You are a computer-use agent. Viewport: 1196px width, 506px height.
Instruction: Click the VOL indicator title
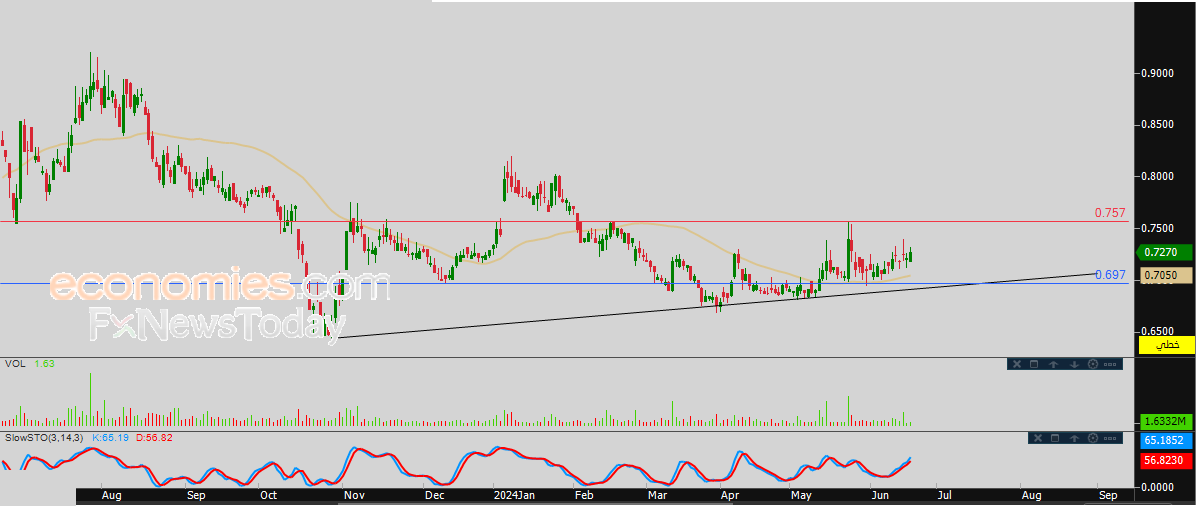(15, 364)
